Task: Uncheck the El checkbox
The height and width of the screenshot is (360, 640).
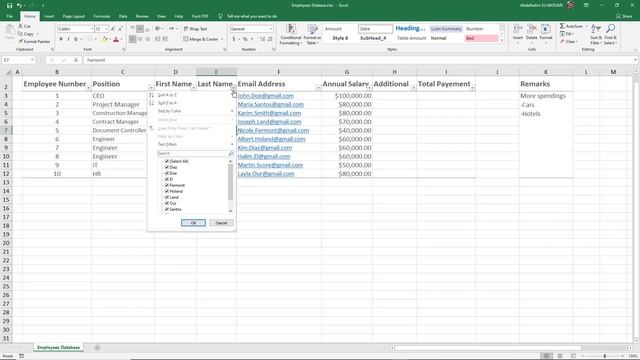Action: tap(167, 179)
